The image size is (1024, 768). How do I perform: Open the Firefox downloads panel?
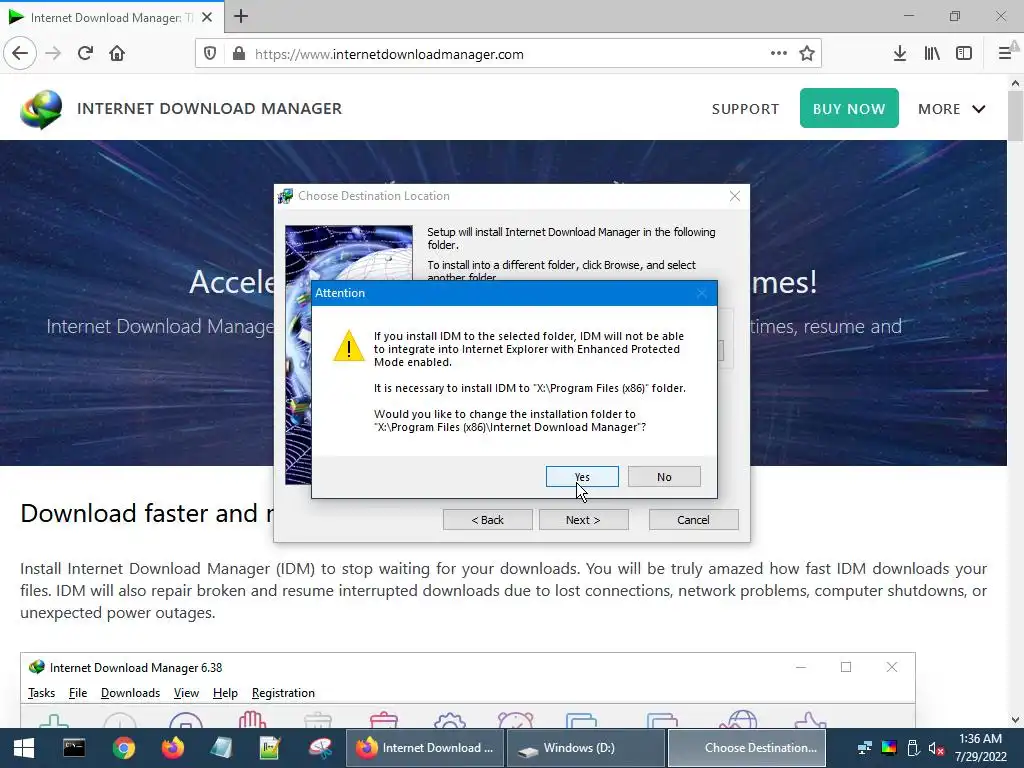click(x=900, y=54)
